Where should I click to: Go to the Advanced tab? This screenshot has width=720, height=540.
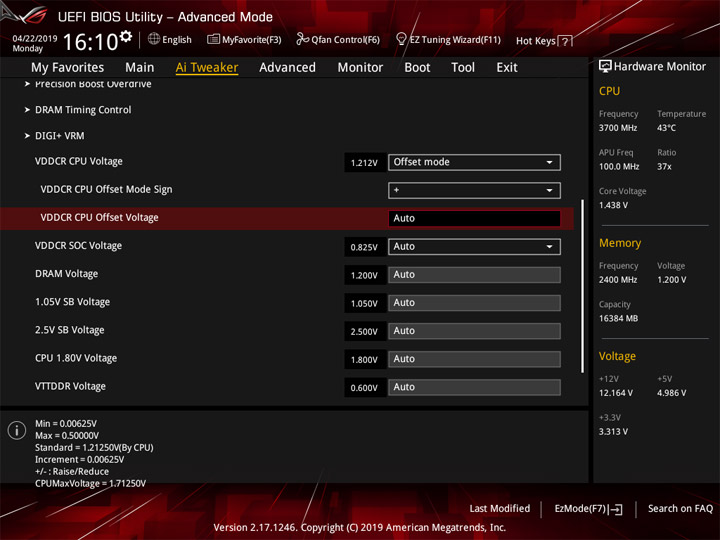287,68
